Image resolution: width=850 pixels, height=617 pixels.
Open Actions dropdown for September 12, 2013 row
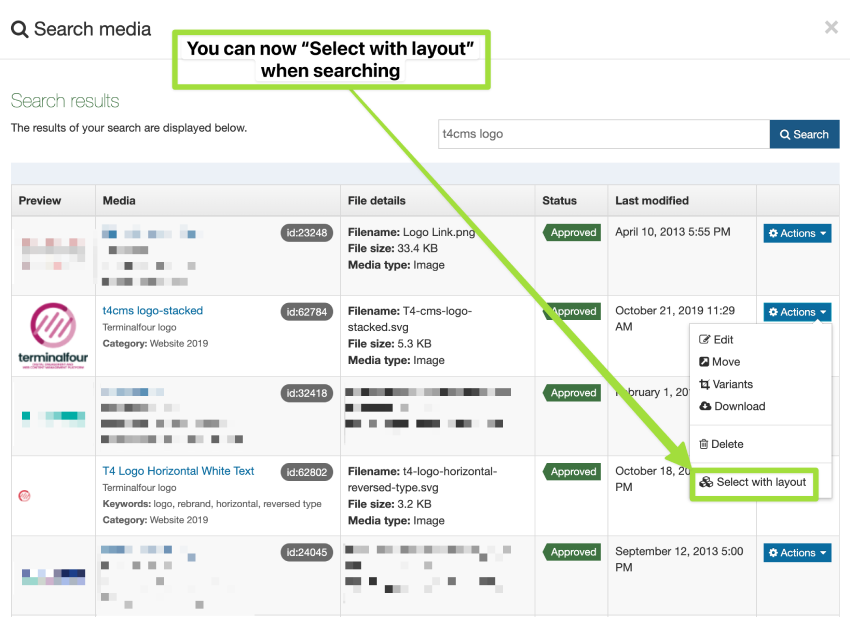click(797, 553)
